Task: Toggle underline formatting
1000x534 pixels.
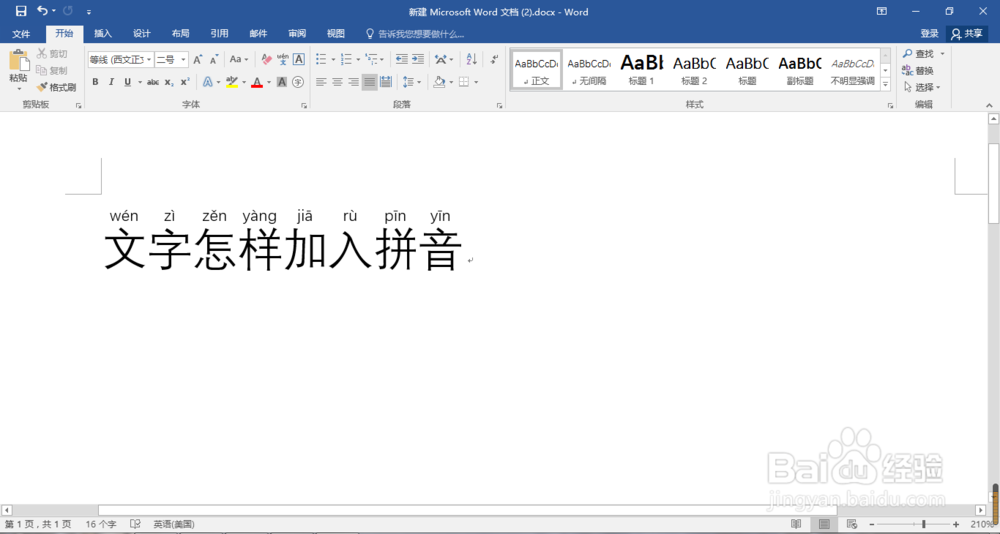Action: (128, 82)
